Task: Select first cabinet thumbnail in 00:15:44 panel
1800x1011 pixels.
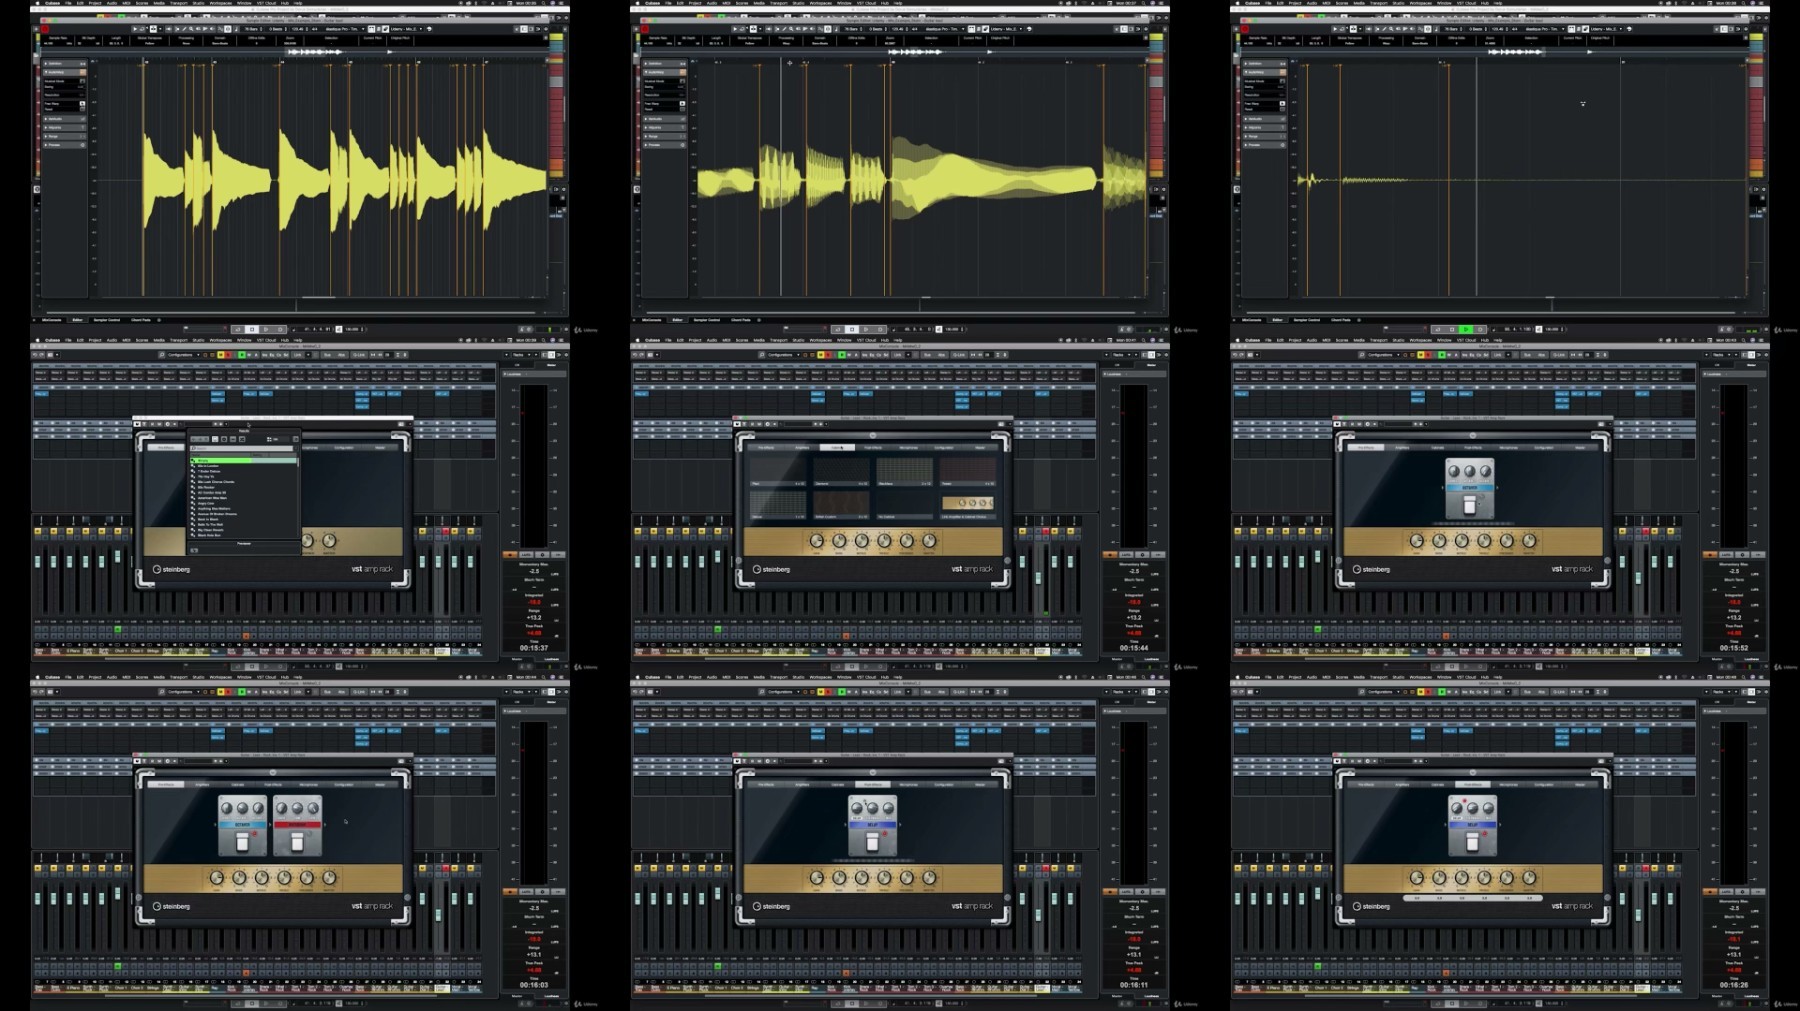Action: click(779, 470)
